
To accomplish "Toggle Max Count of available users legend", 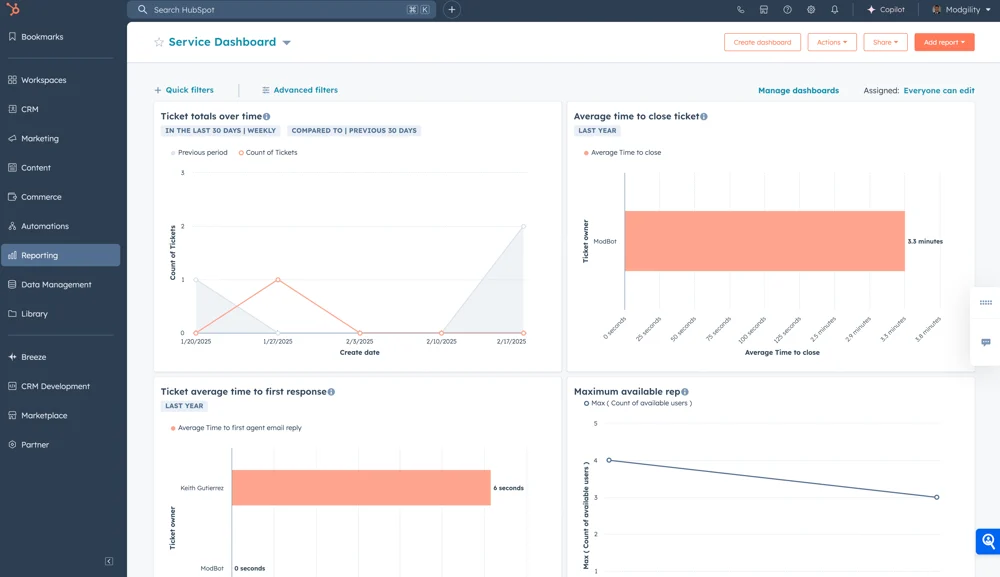I will [638, 403].
